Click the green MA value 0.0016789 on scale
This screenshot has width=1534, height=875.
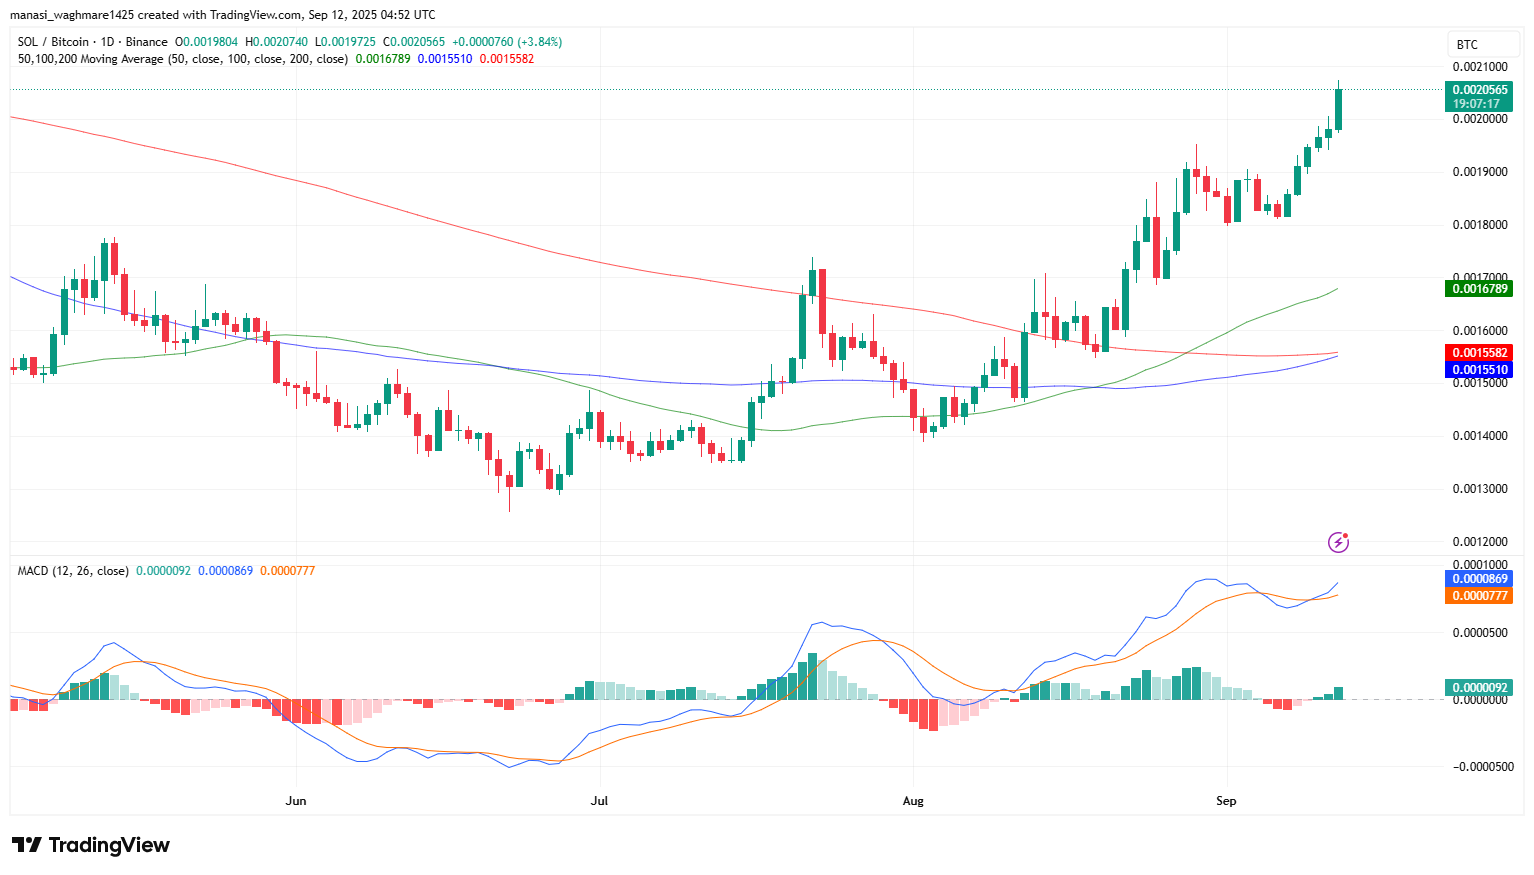[x=1478, y=288]
